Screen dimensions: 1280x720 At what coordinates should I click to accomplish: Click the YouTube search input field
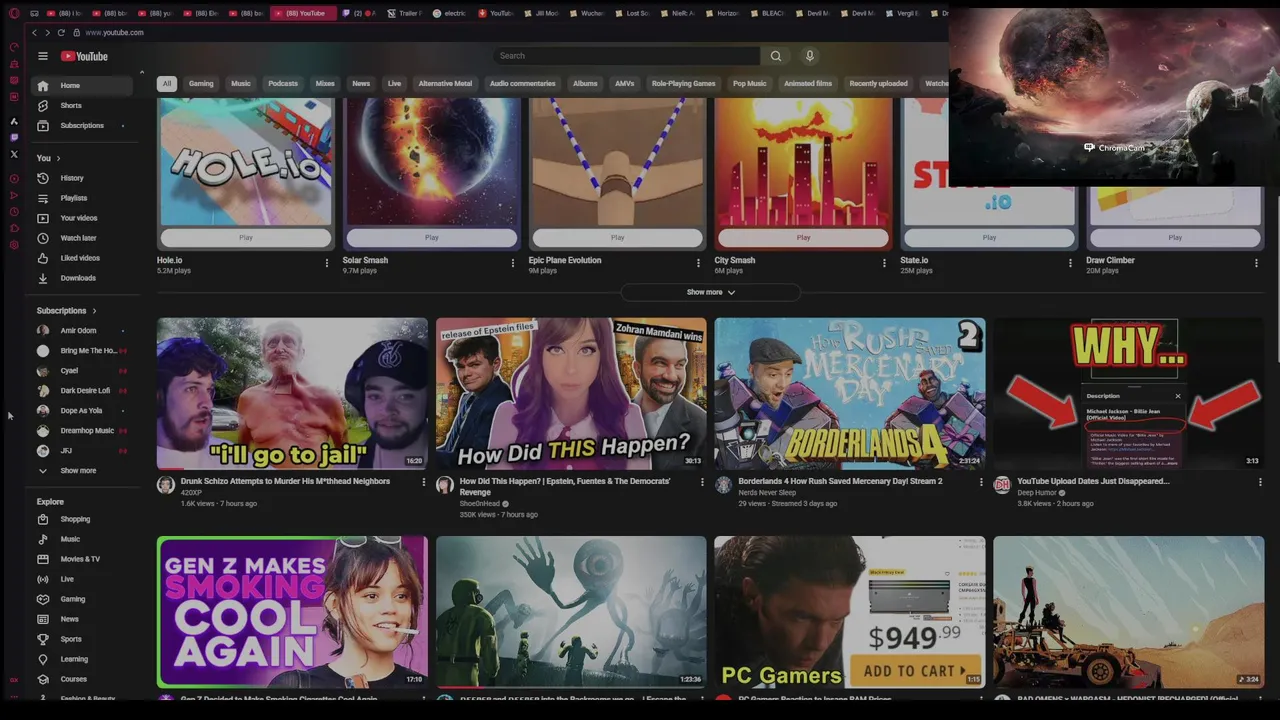pyautogui.click(x=625, y=56)
